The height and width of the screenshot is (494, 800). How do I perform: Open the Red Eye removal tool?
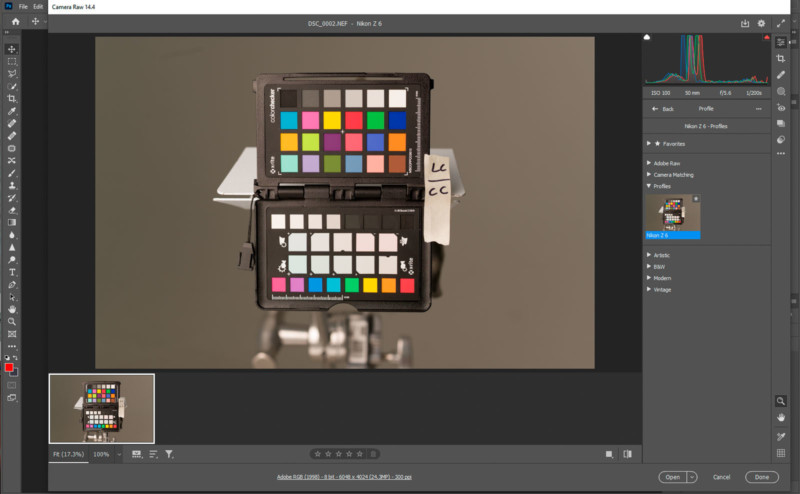[x=781, y=107]
